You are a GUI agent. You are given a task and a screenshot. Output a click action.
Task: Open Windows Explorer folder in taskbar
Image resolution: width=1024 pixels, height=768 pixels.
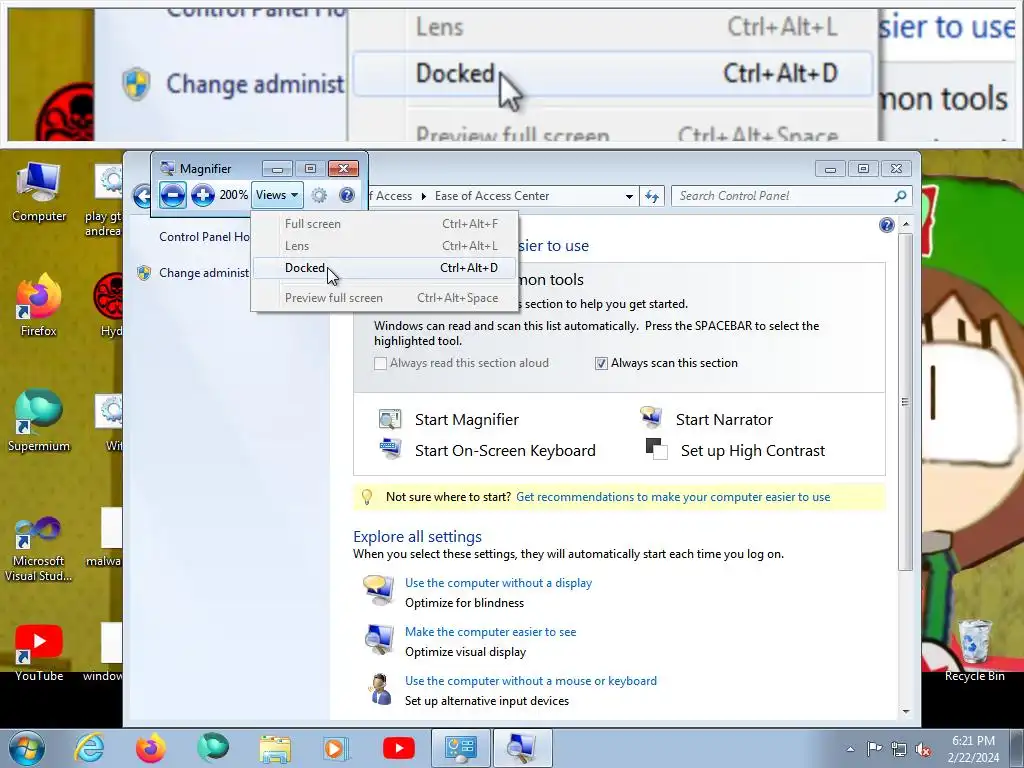tap(275, 748)
